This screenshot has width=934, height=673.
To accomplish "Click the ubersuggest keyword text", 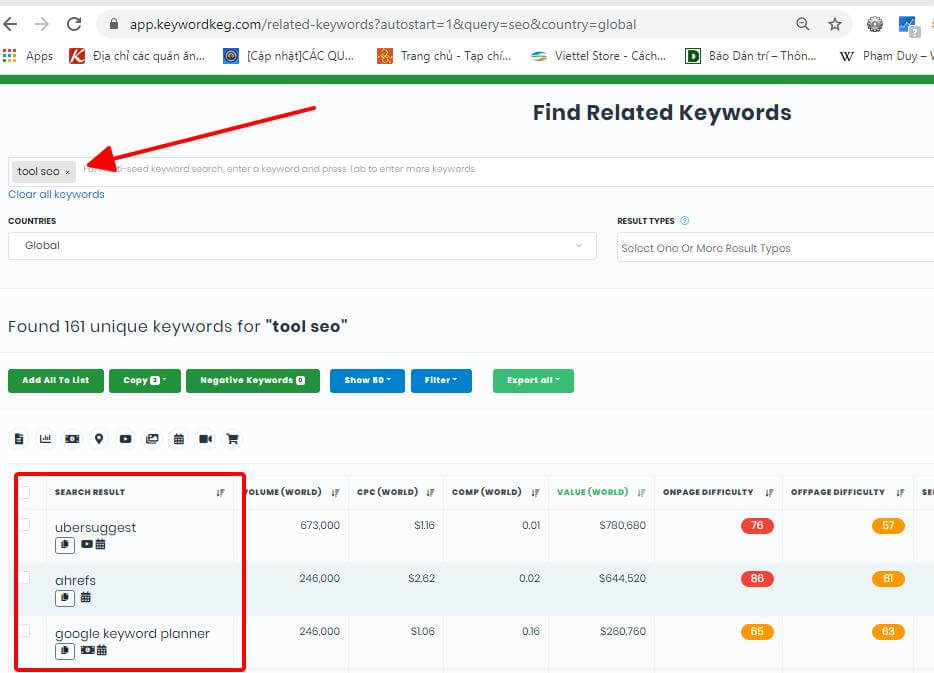I will (x=95, y=528).
